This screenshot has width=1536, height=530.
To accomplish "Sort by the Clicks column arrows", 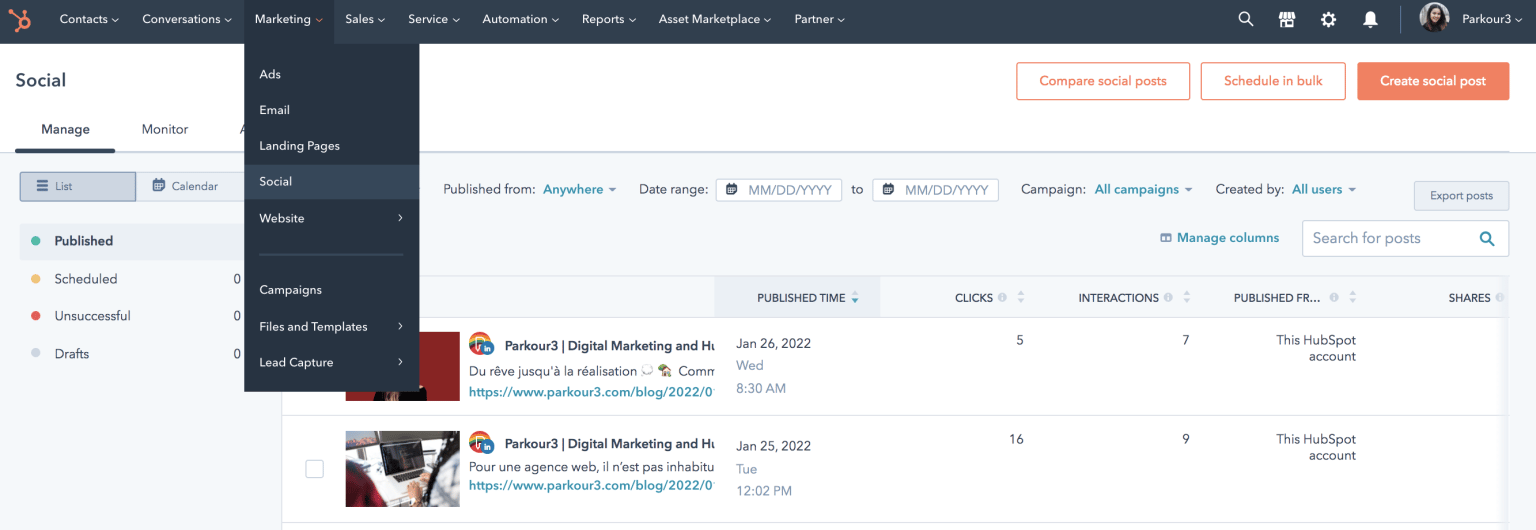I will click(x=1021, y=298).
